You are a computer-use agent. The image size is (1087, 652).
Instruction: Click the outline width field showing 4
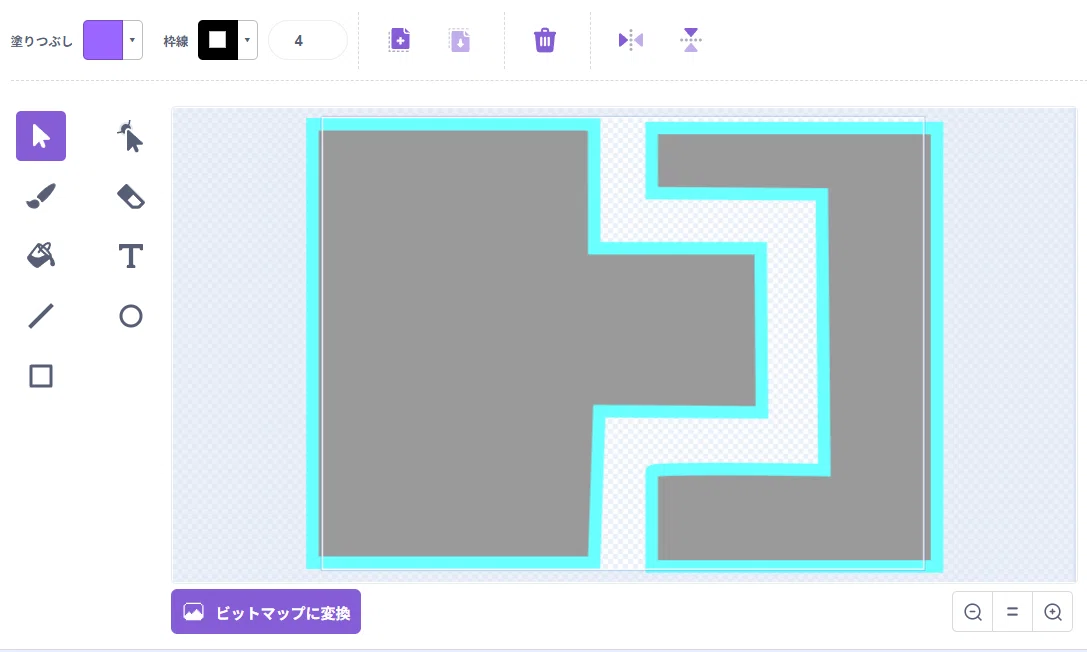click(307, 40)
